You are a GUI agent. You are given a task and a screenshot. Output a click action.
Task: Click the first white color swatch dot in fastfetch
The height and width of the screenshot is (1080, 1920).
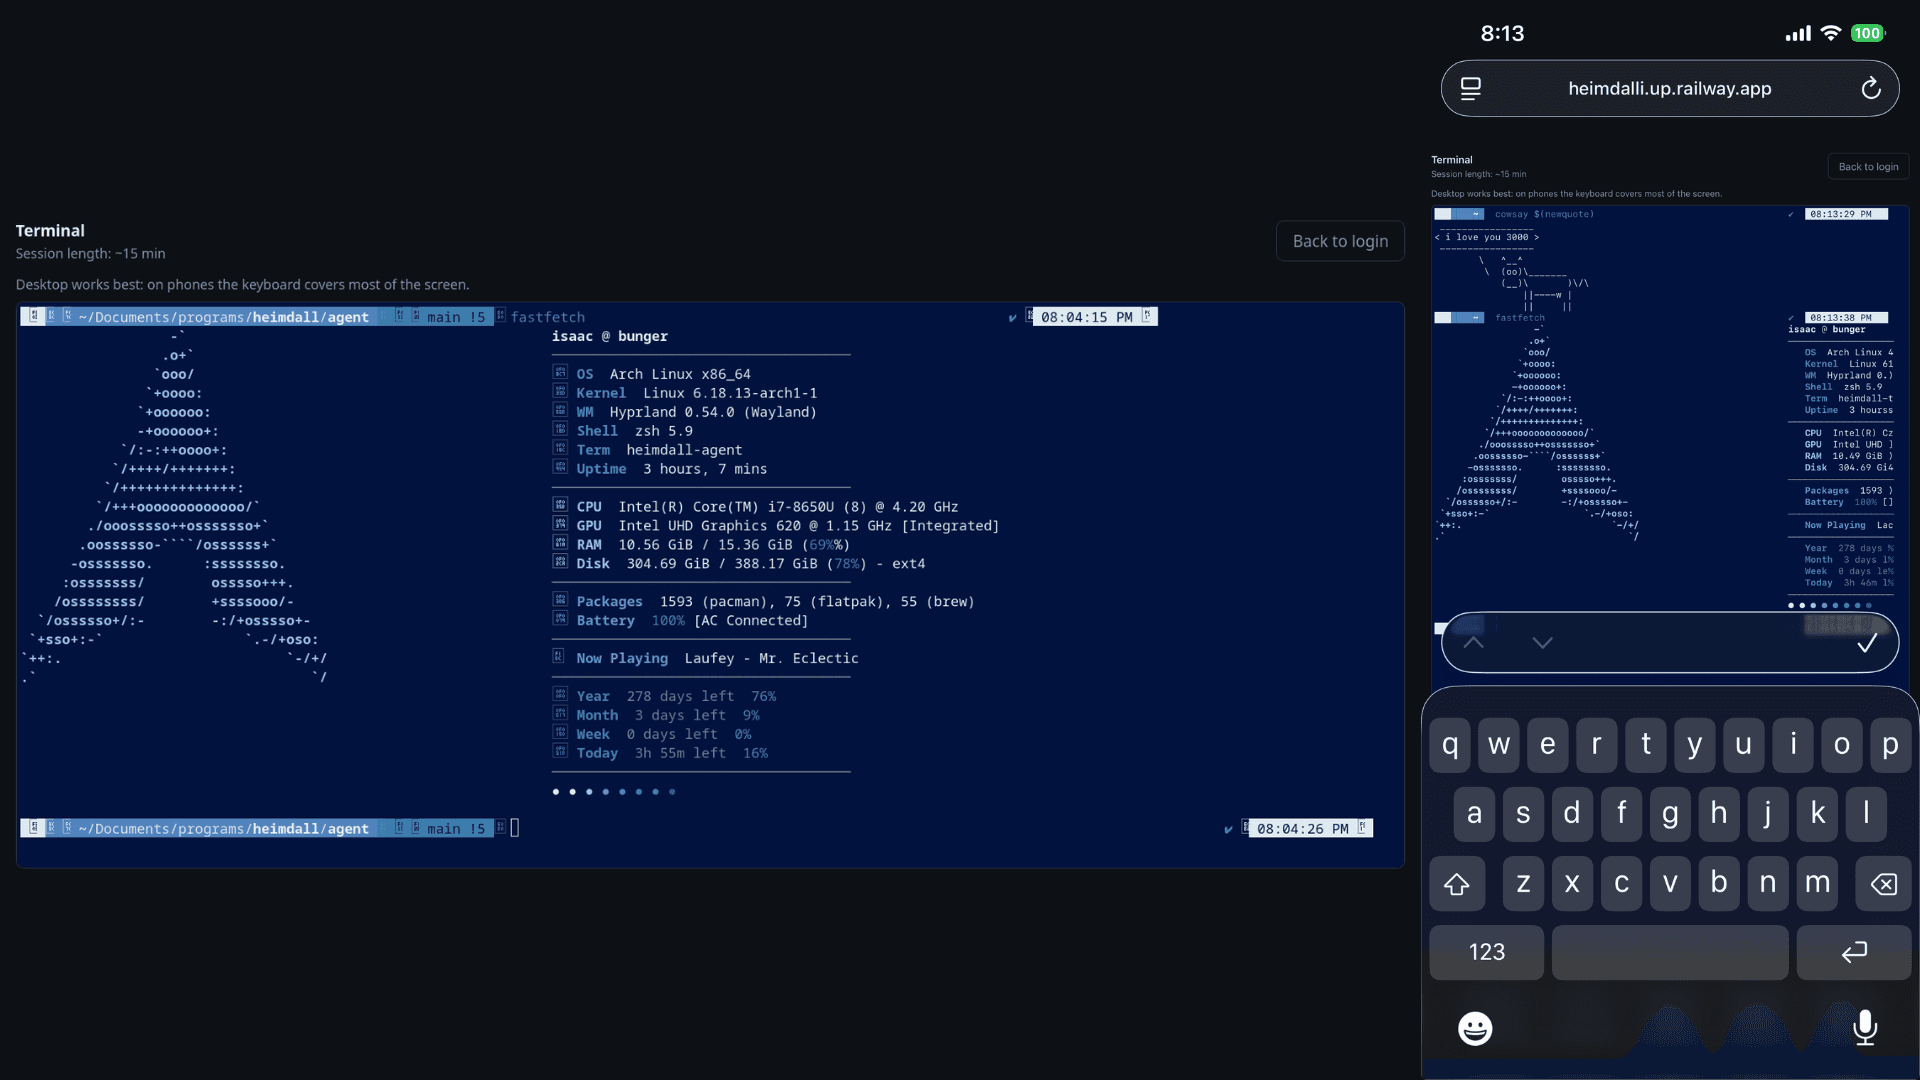coord(556,792)
